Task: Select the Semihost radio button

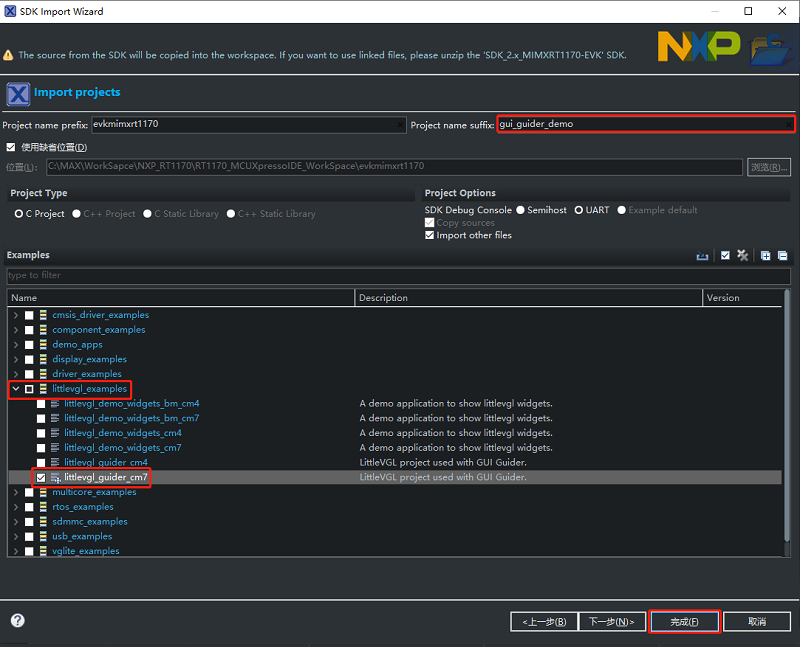Action: [520, 210]
